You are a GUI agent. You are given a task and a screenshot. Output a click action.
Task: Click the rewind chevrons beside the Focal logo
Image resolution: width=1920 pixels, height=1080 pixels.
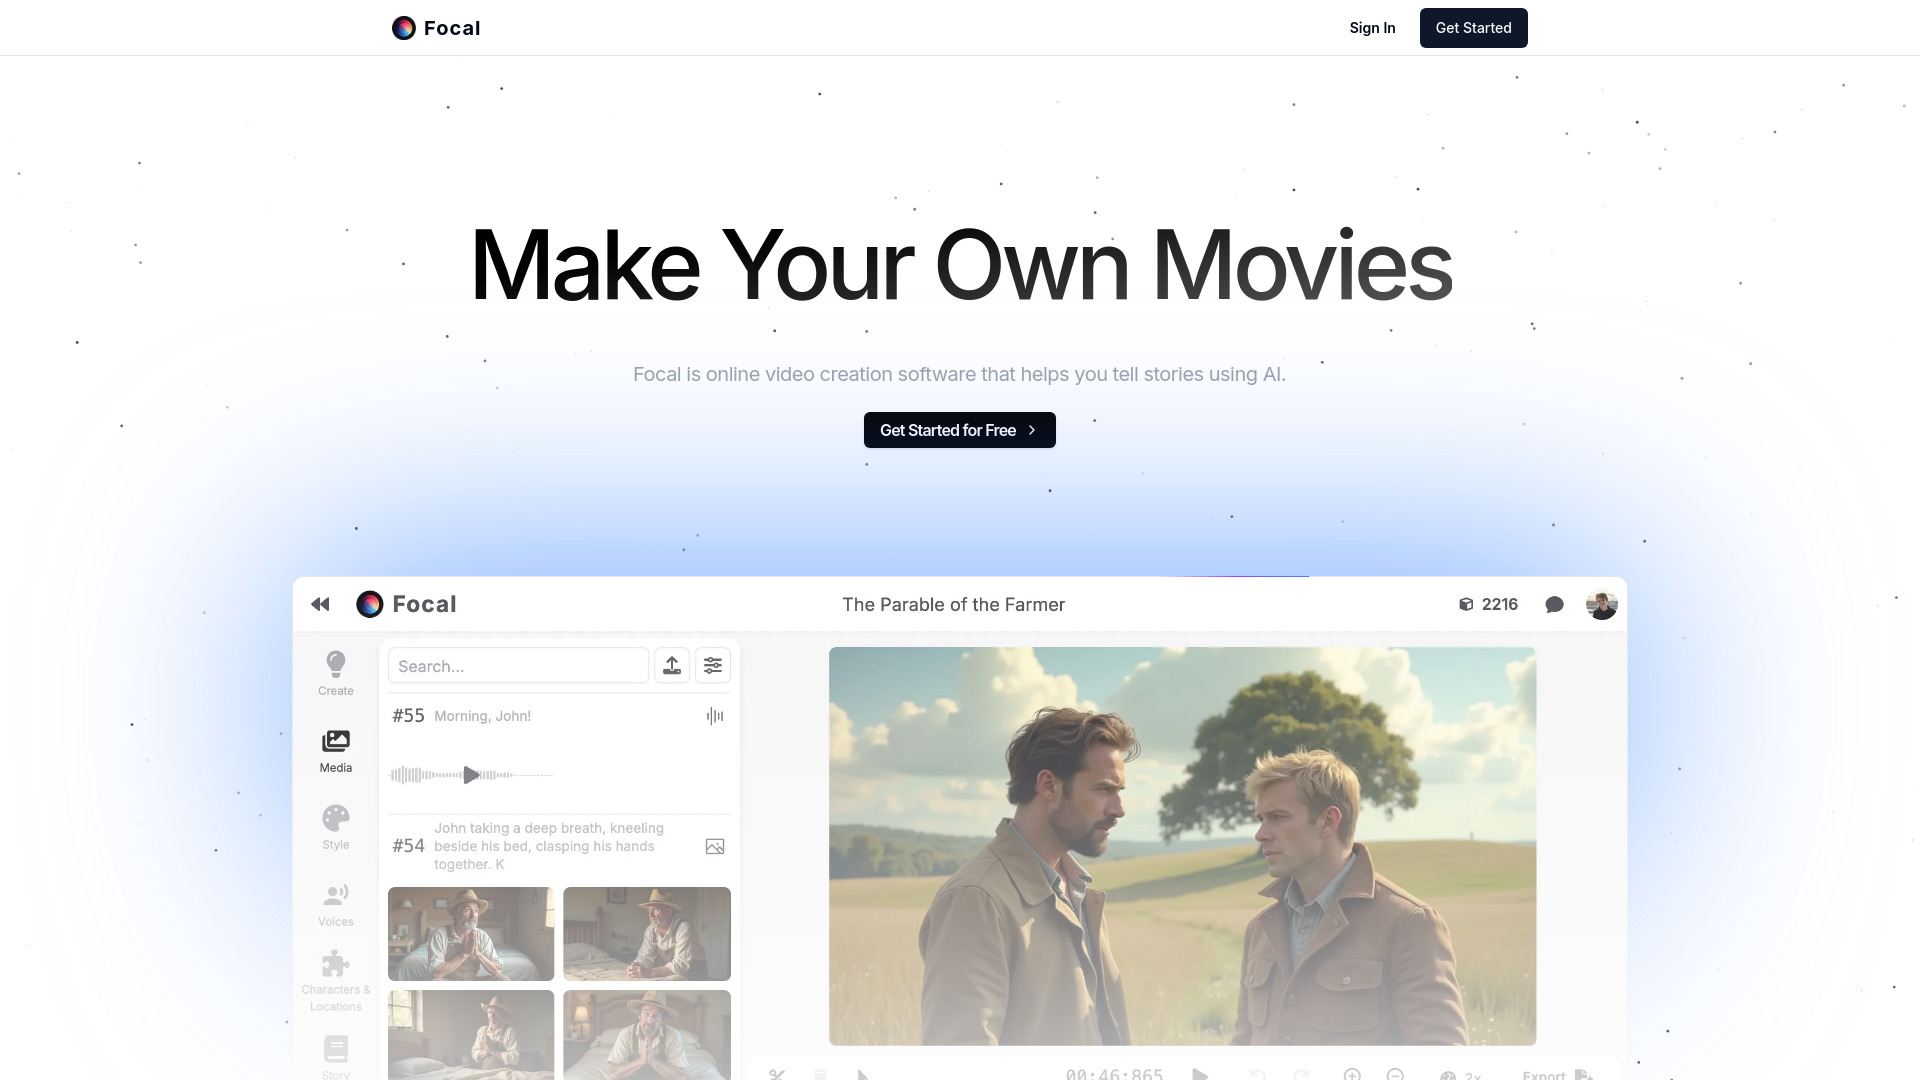[x=320, y=604]
